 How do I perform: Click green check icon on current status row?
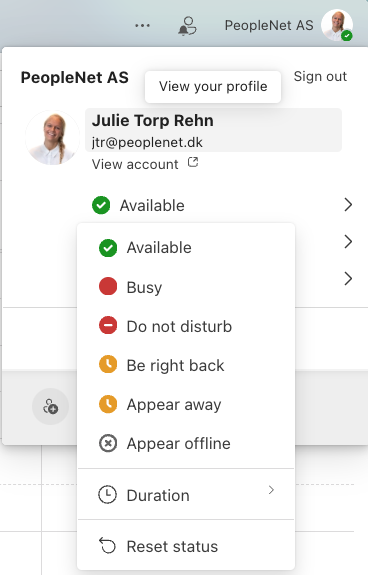click(x=101, y=205)
